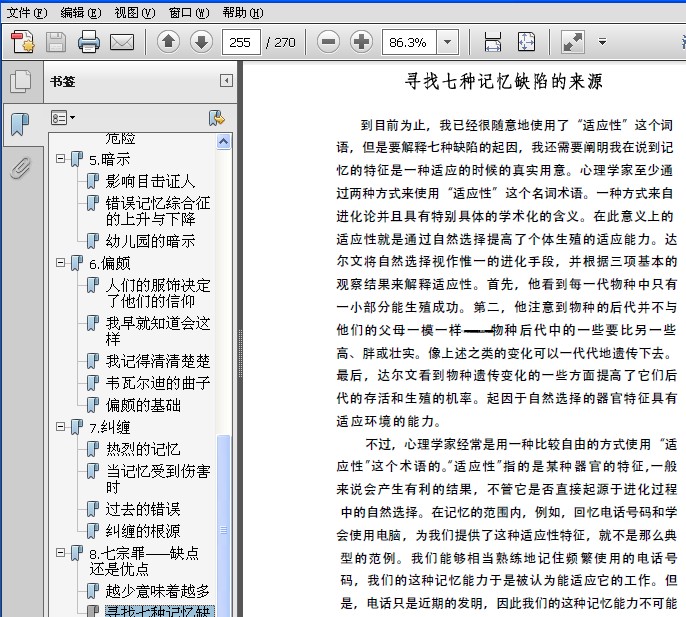686x617 pixels.
Task: Click the page heading 寻找七种记忆缺陷的来源
Action: pos(504,81)
